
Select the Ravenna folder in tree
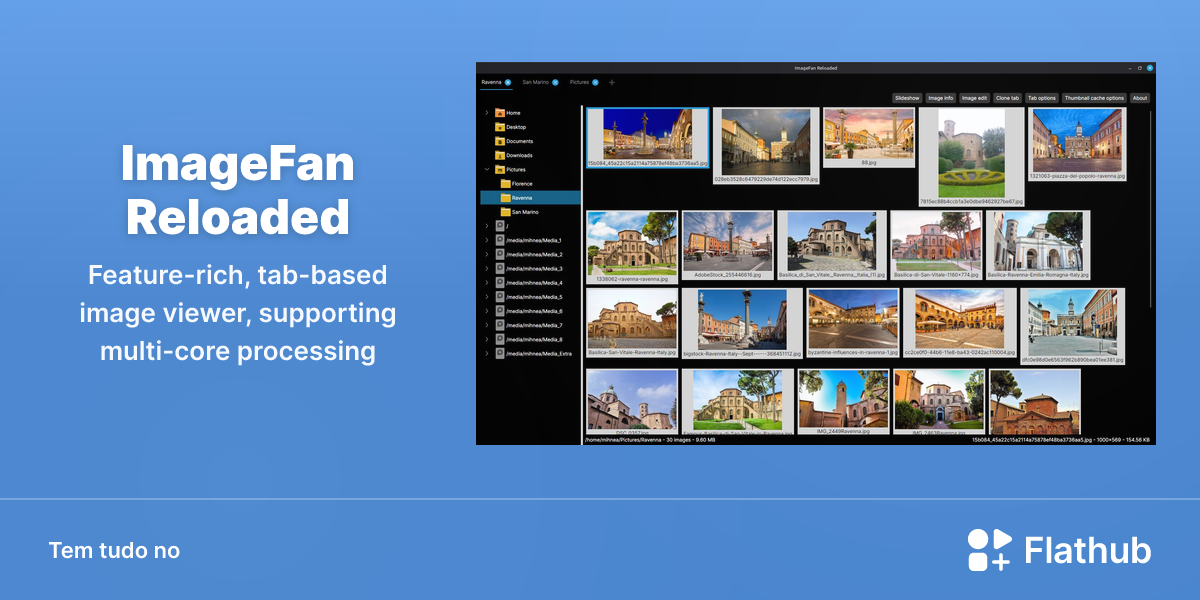pos(530,198)
